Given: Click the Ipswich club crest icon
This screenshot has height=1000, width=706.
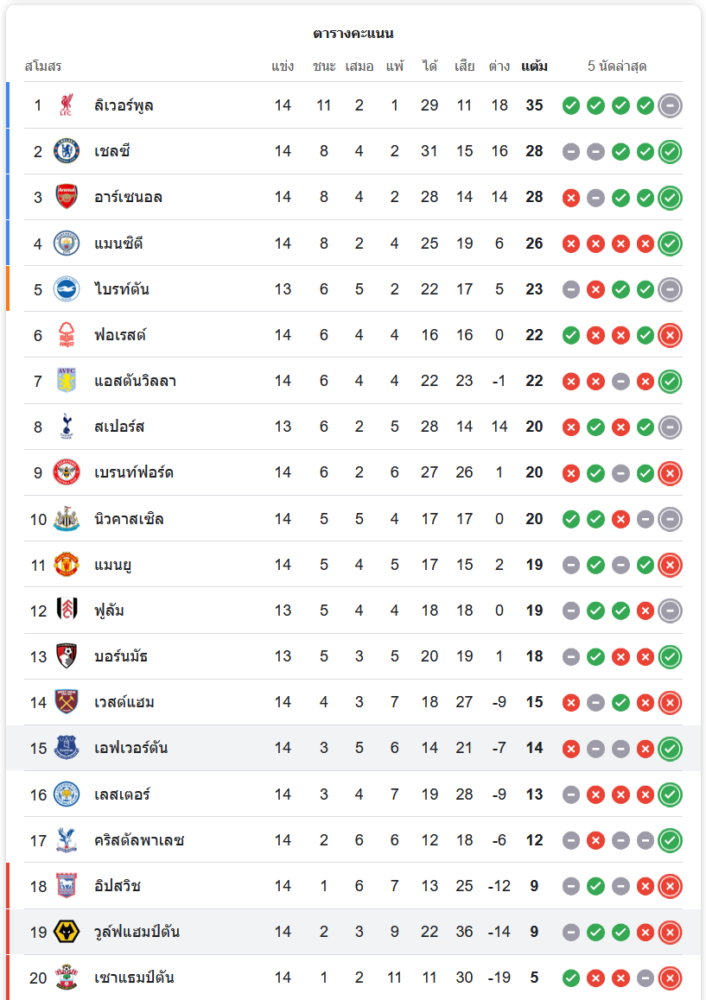Looking at the screenshot, I should [x=67, y=886].
